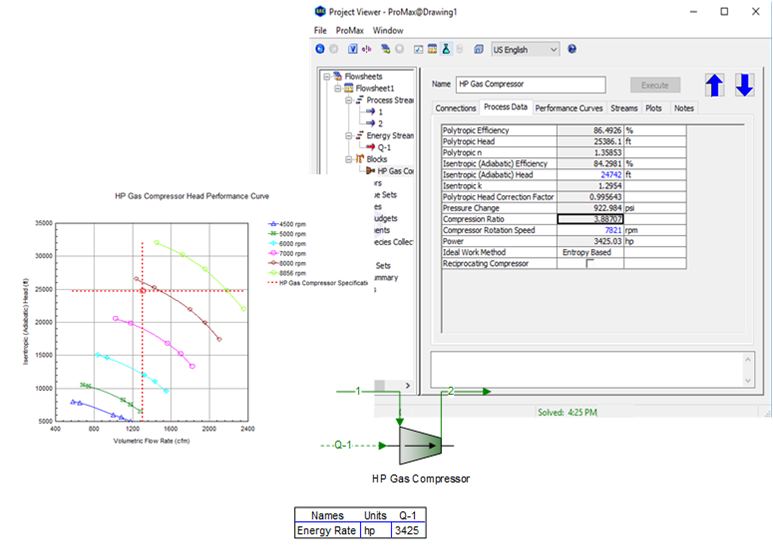This screenshot has height=554, width=773.
Task: Click the 7000 rpm legend entry
Action: (287, 253)
